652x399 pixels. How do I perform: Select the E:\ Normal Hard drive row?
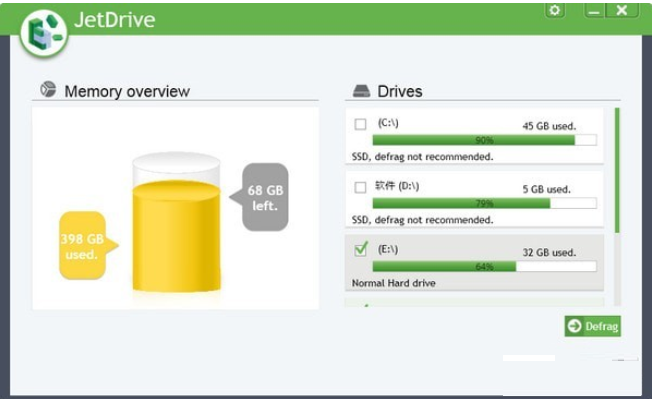[x=474, y=262]
